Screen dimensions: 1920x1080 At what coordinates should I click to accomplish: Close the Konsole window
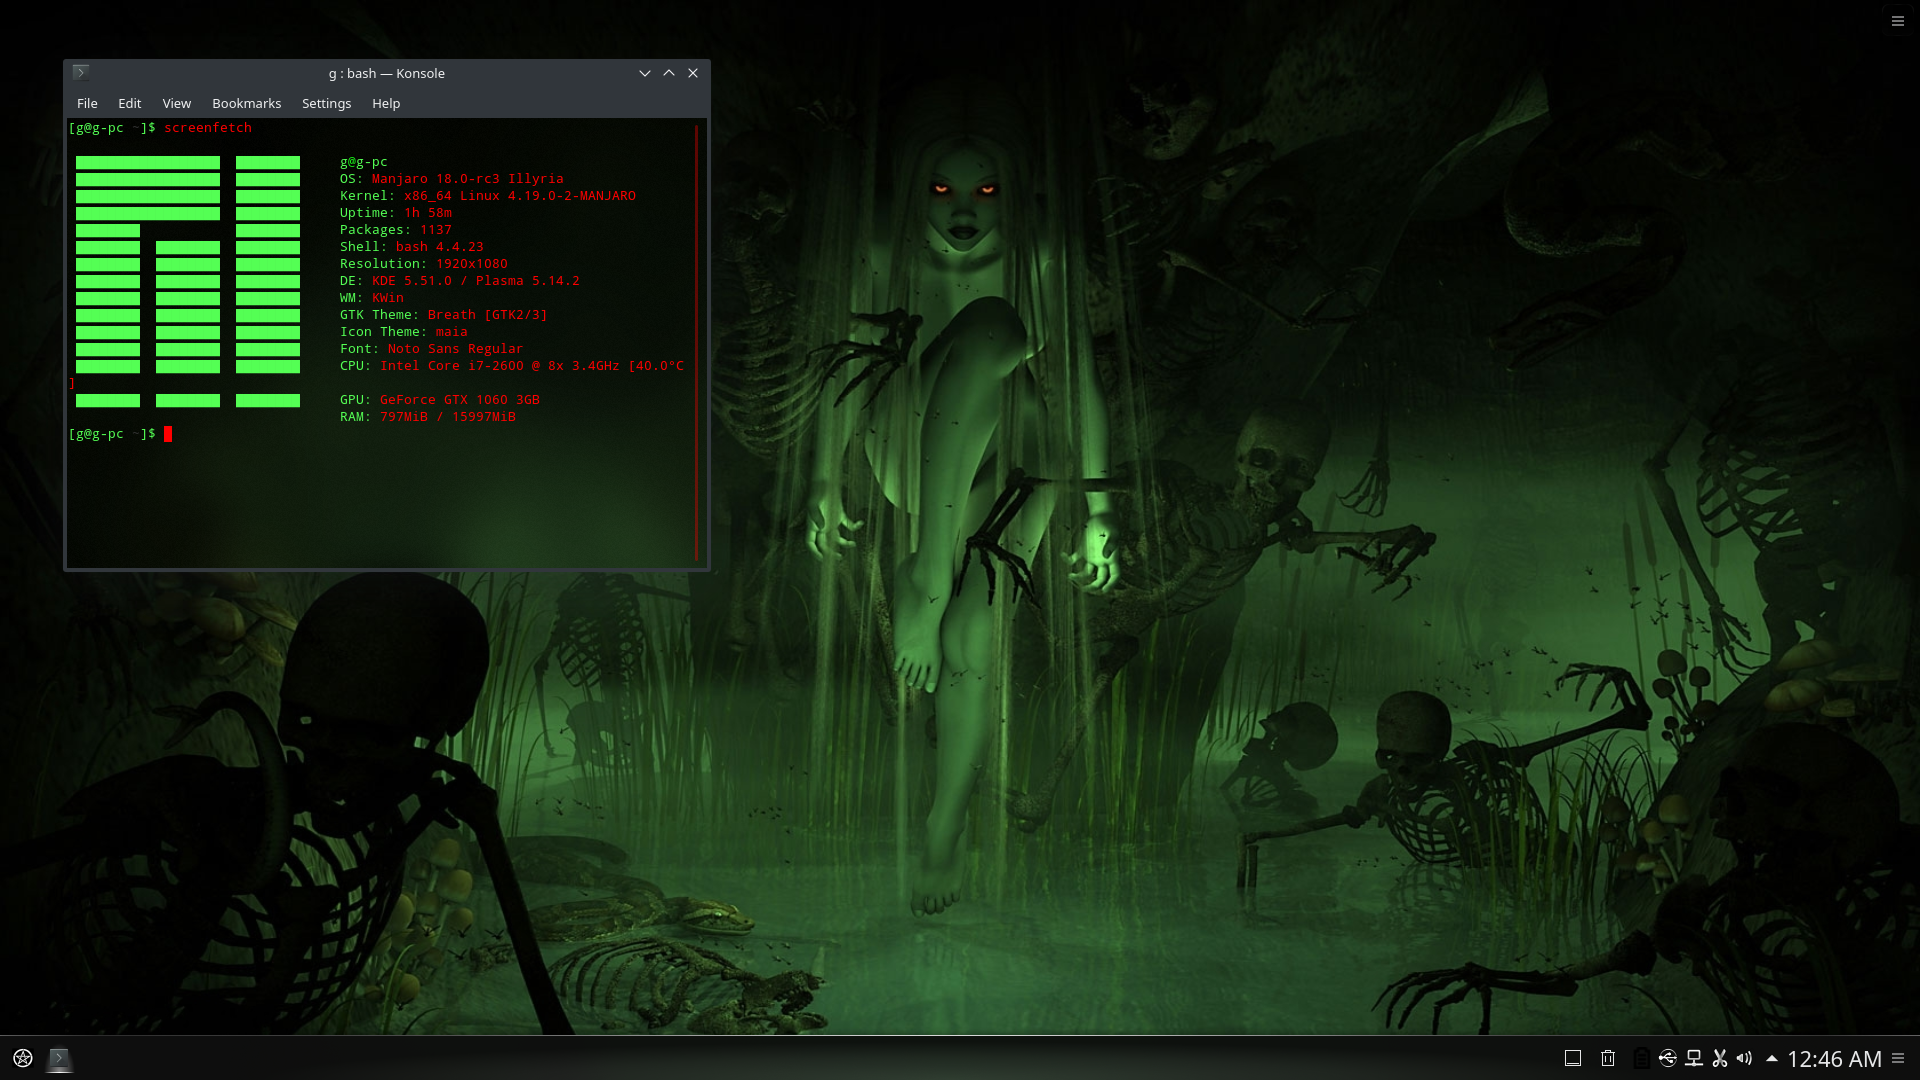(693, 73)
